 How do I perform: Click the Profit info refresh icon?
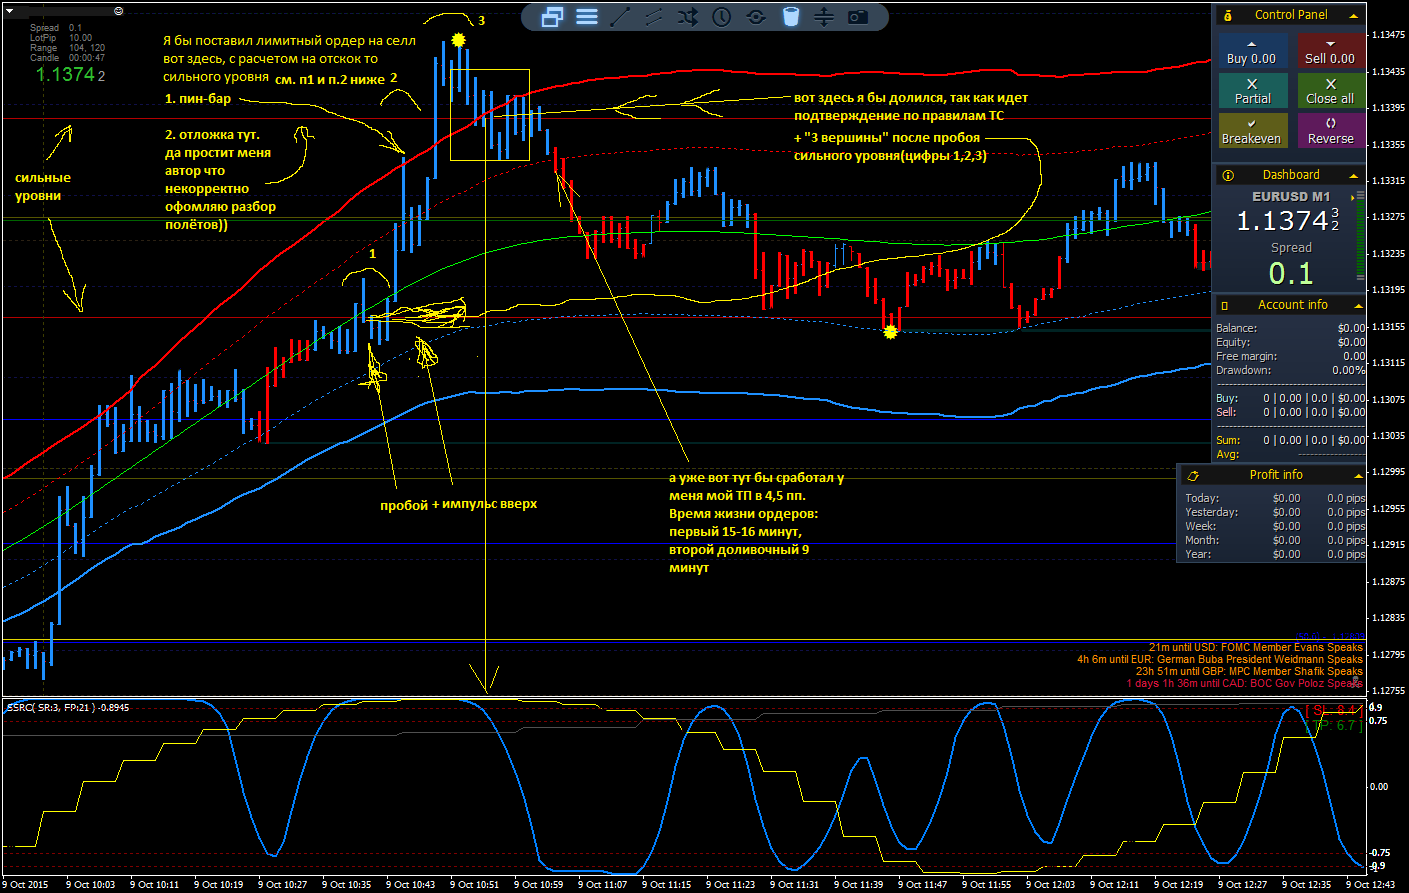1193,475
